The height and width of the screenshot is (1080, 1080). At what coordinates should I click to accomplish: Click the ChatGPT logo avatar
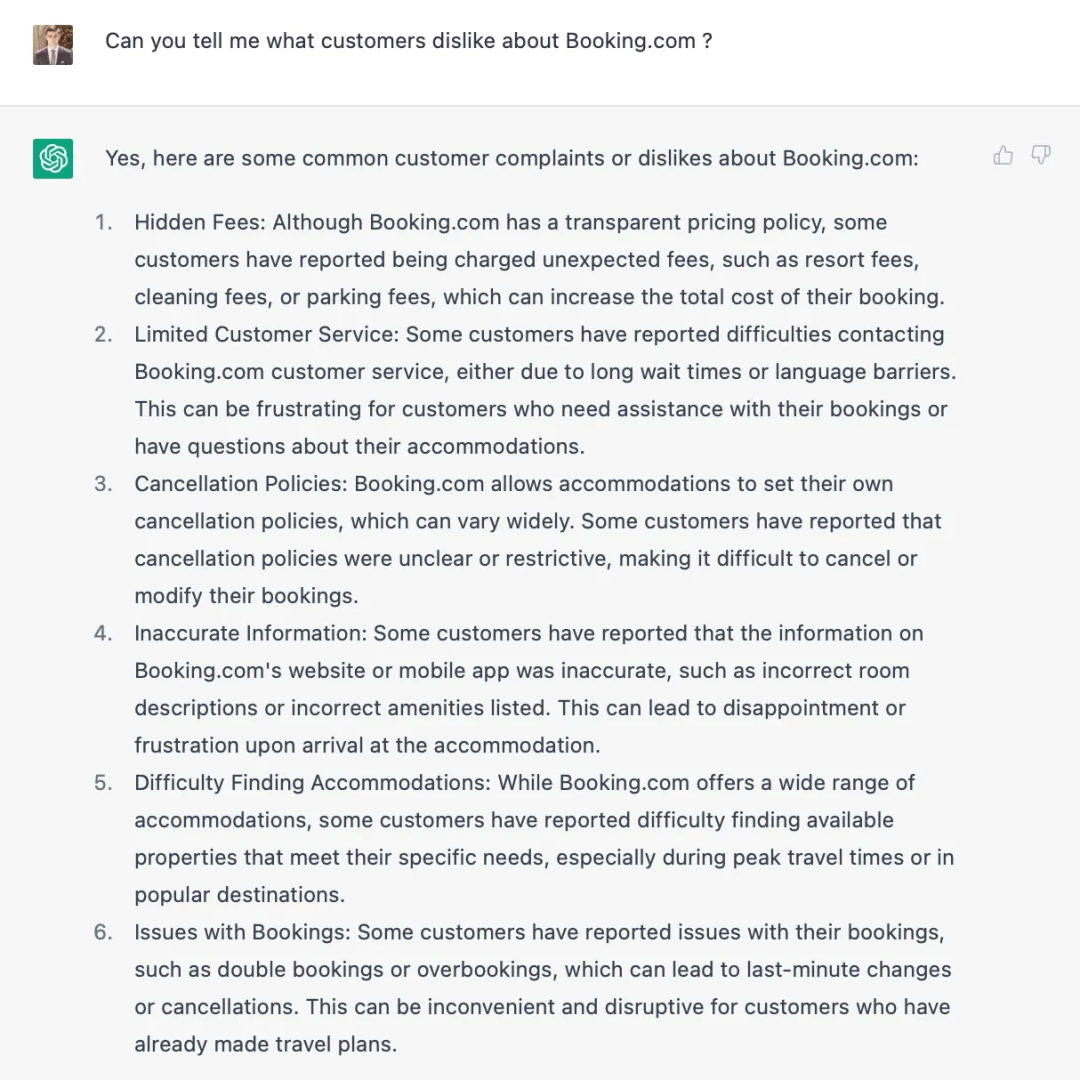click(x=53, y=158)
